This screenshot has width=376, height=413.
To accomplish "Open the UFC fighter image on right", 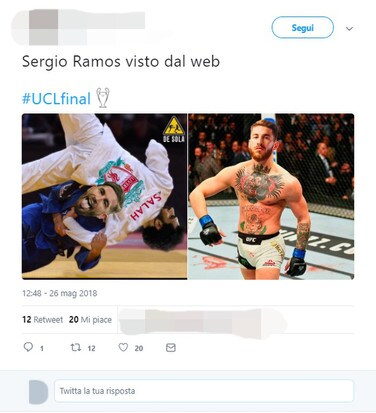I will 271,196.
